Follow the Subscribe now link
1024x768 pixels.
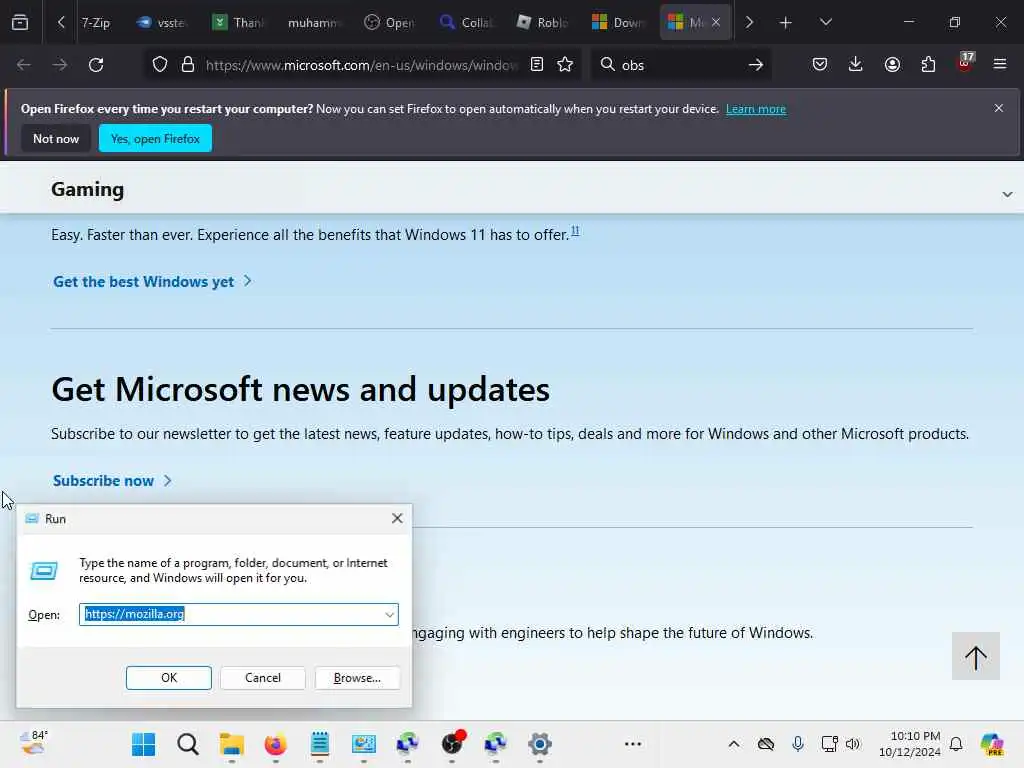pyautogui.click(x=112, y=481)
